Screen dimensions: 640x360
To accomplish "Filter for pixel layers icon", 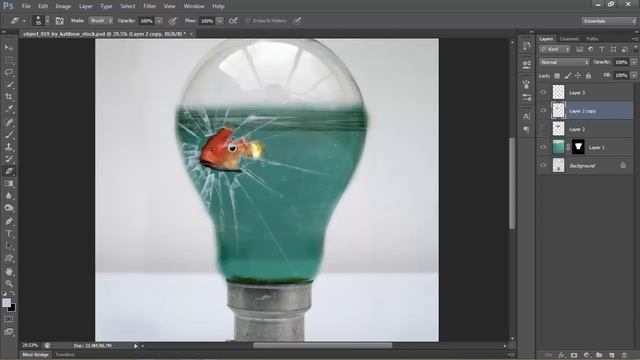I will click(x=579, y=49).
